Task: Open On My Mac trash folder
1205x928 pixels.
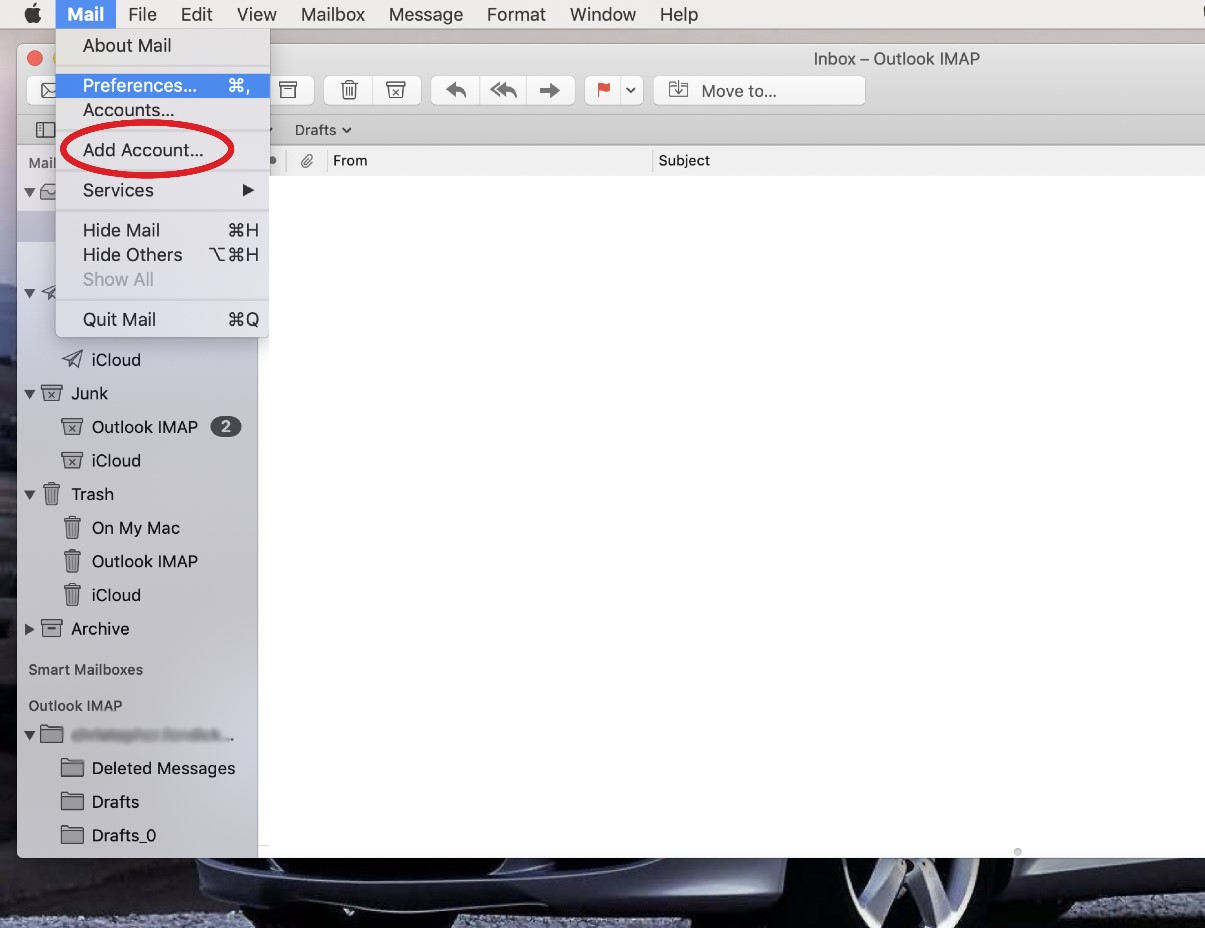Action: coord(136,528)
